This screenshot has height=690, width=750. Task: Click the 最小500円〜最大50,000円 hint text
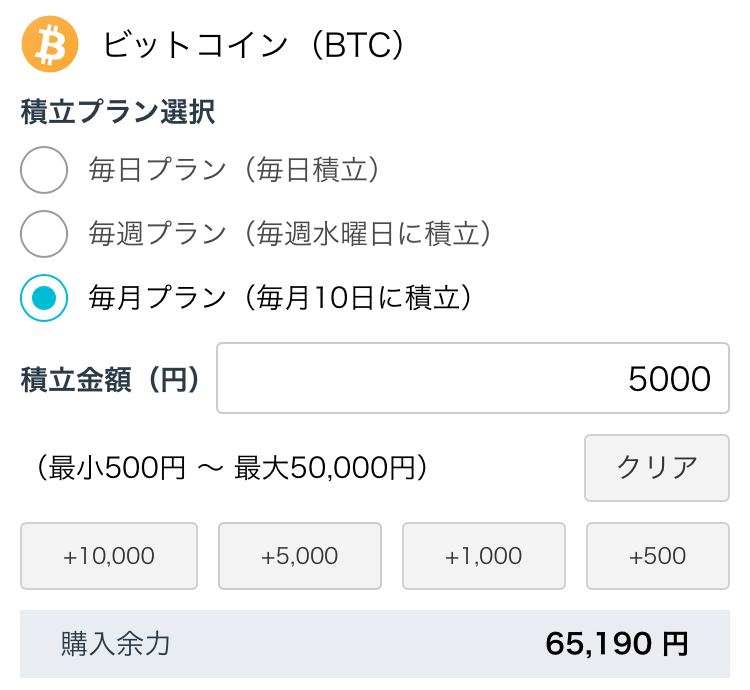tap(225, 467)
